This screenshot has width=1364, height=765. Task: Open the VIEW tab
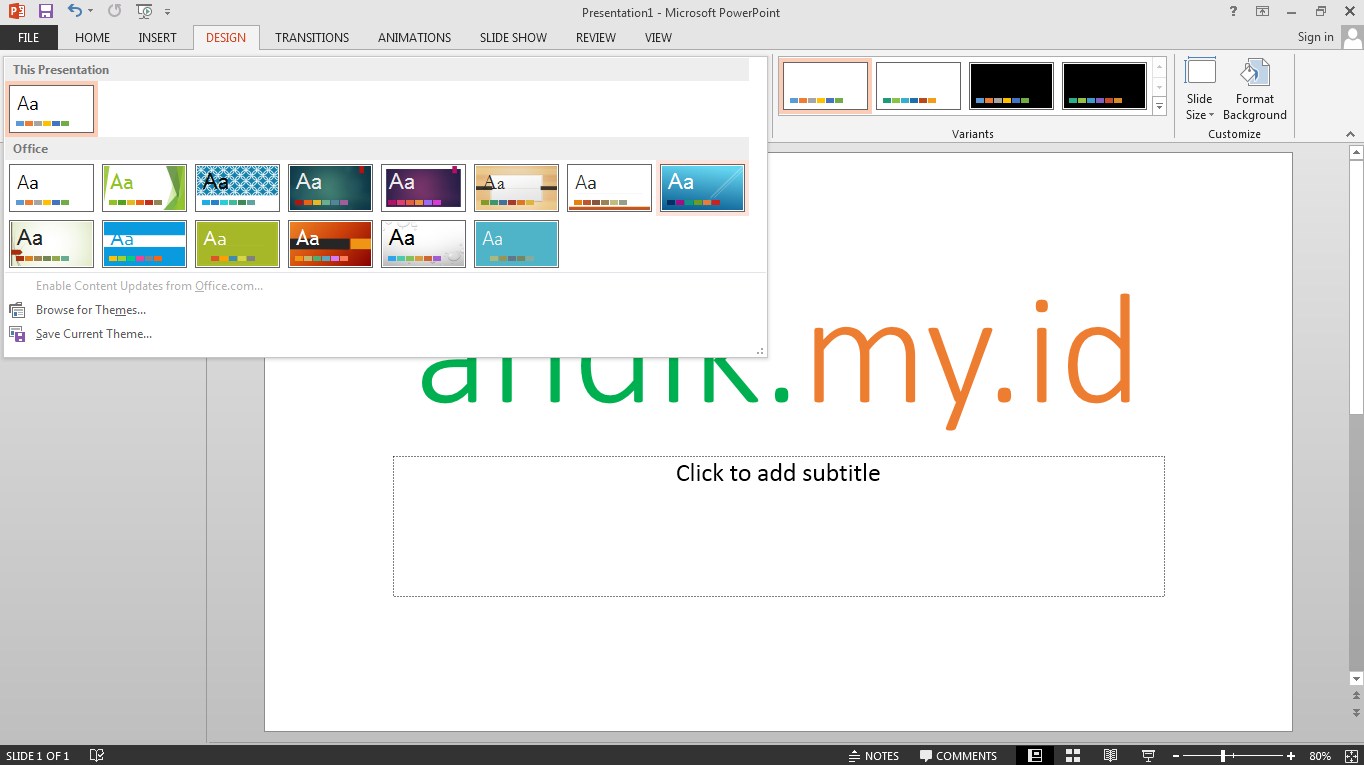658,38
